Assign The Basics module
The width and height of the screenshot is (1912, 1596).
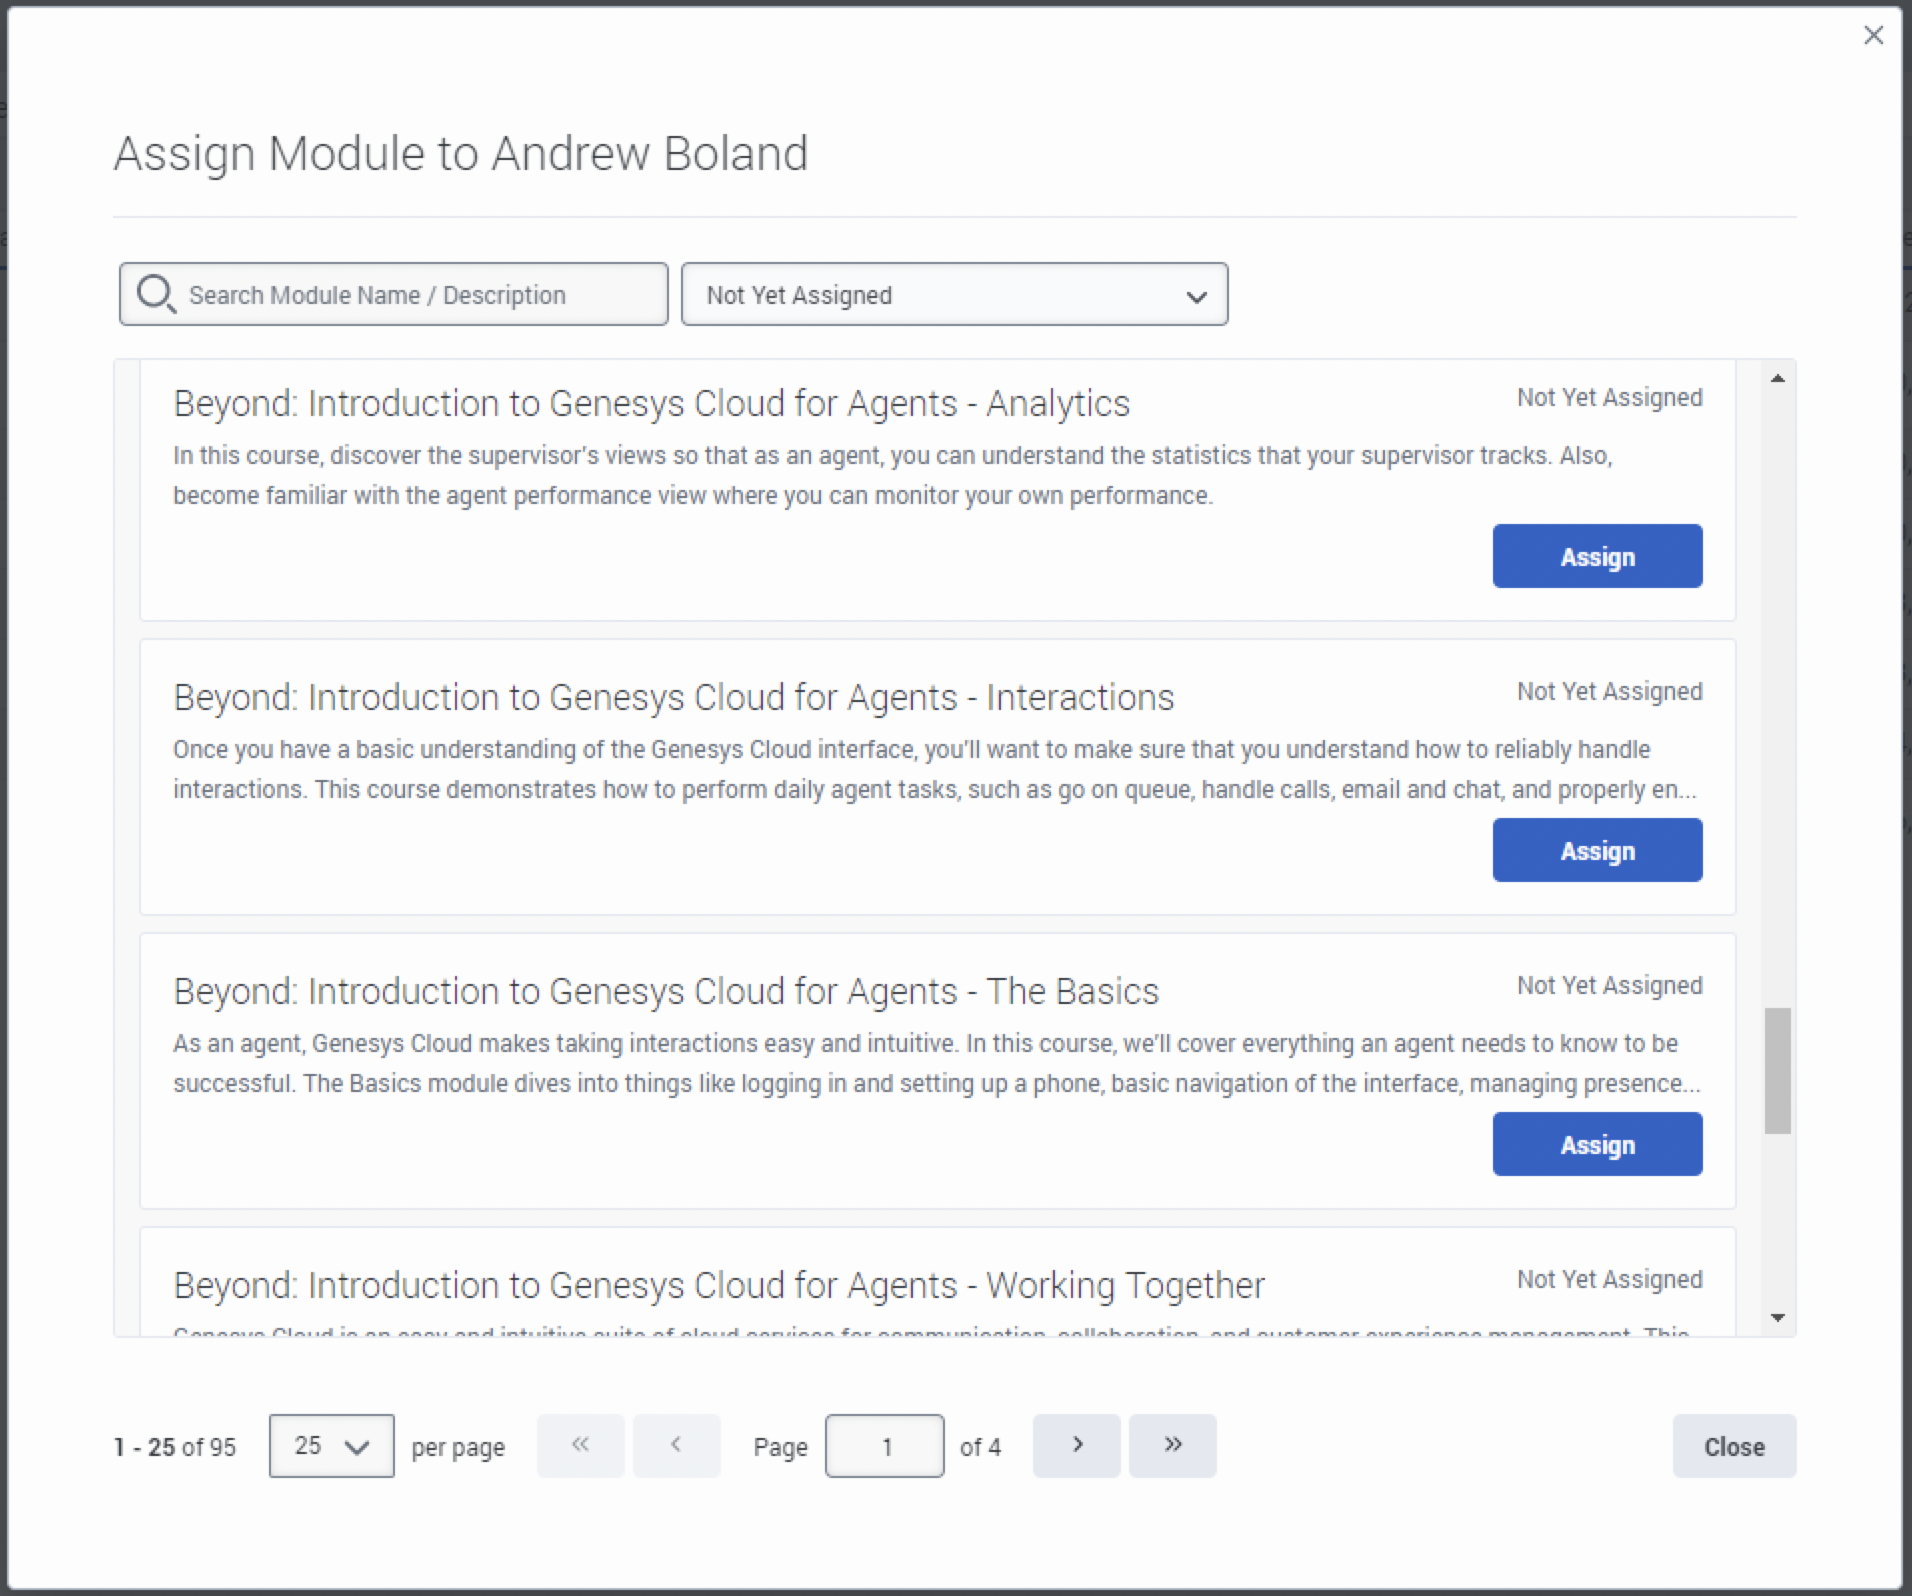1596,1144
